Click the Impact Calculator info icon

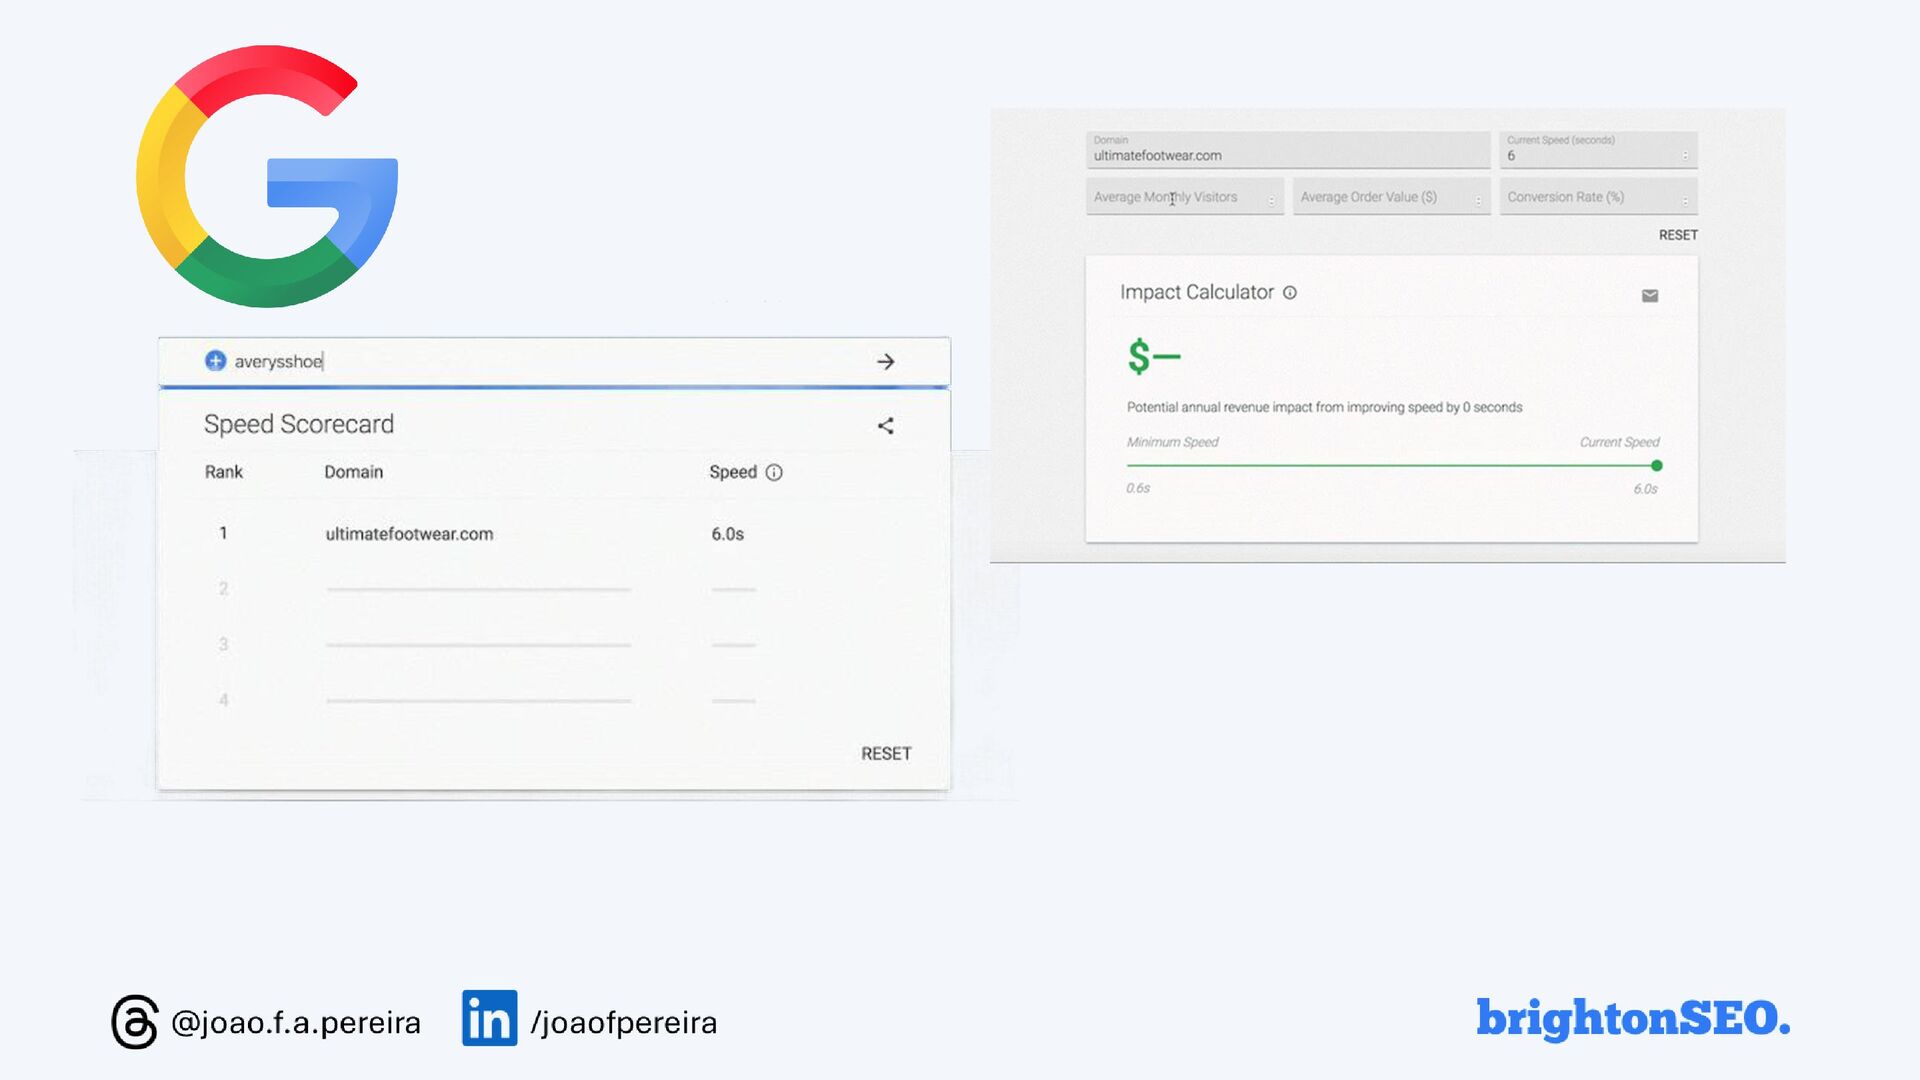(x=1290, y=293)
